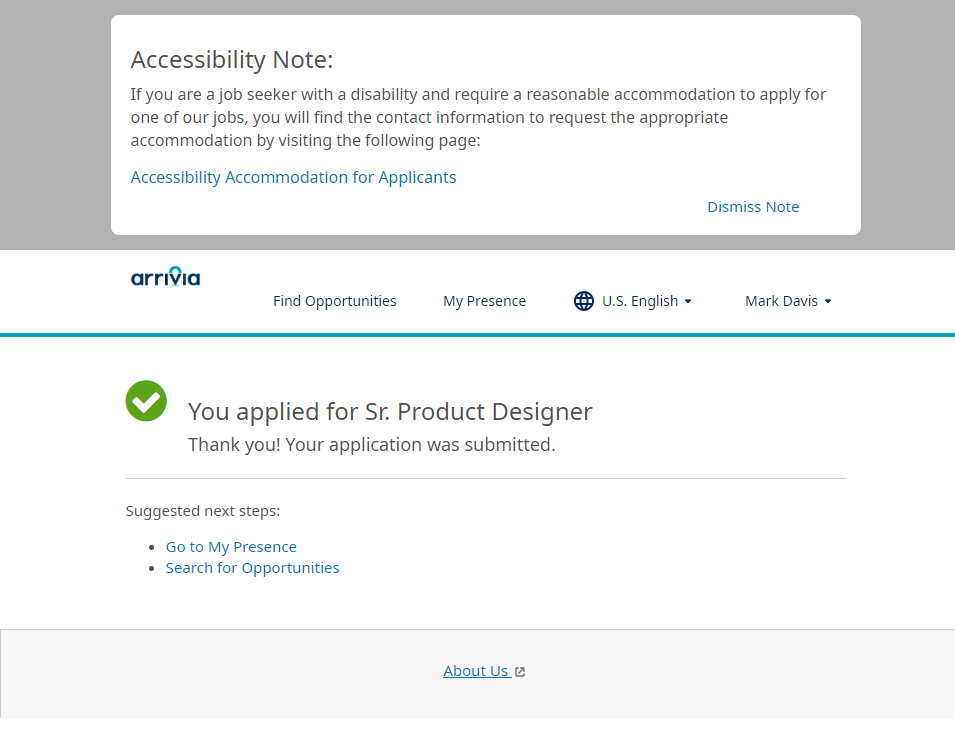Expand the caret next to U.S. English
The width and height of the screenshot is (955, 741).
(x=688, y=302)
